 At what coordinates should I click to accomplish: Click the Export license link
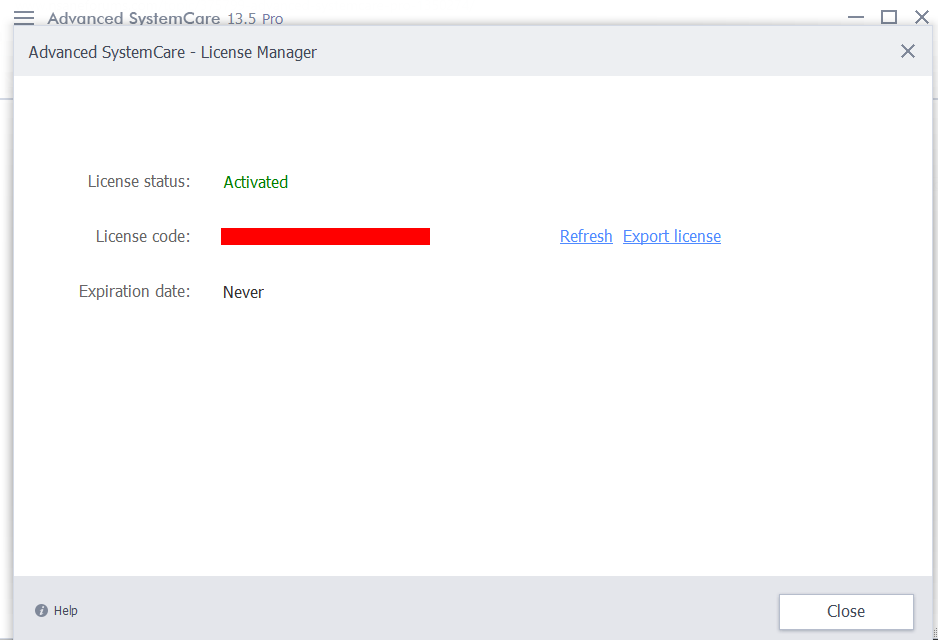click(x=672, y=236)
